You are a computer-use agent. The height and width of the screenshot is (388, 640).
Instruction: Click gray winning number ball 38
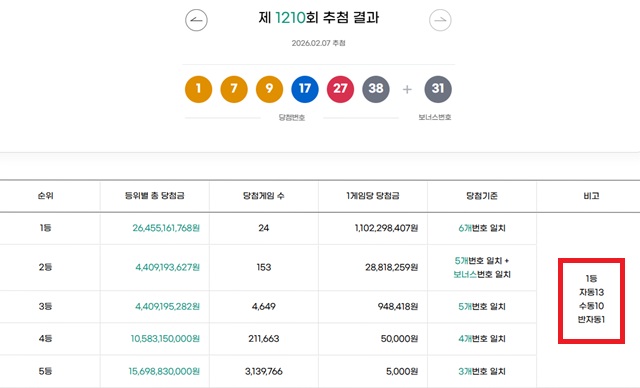(x=376, y=89)
